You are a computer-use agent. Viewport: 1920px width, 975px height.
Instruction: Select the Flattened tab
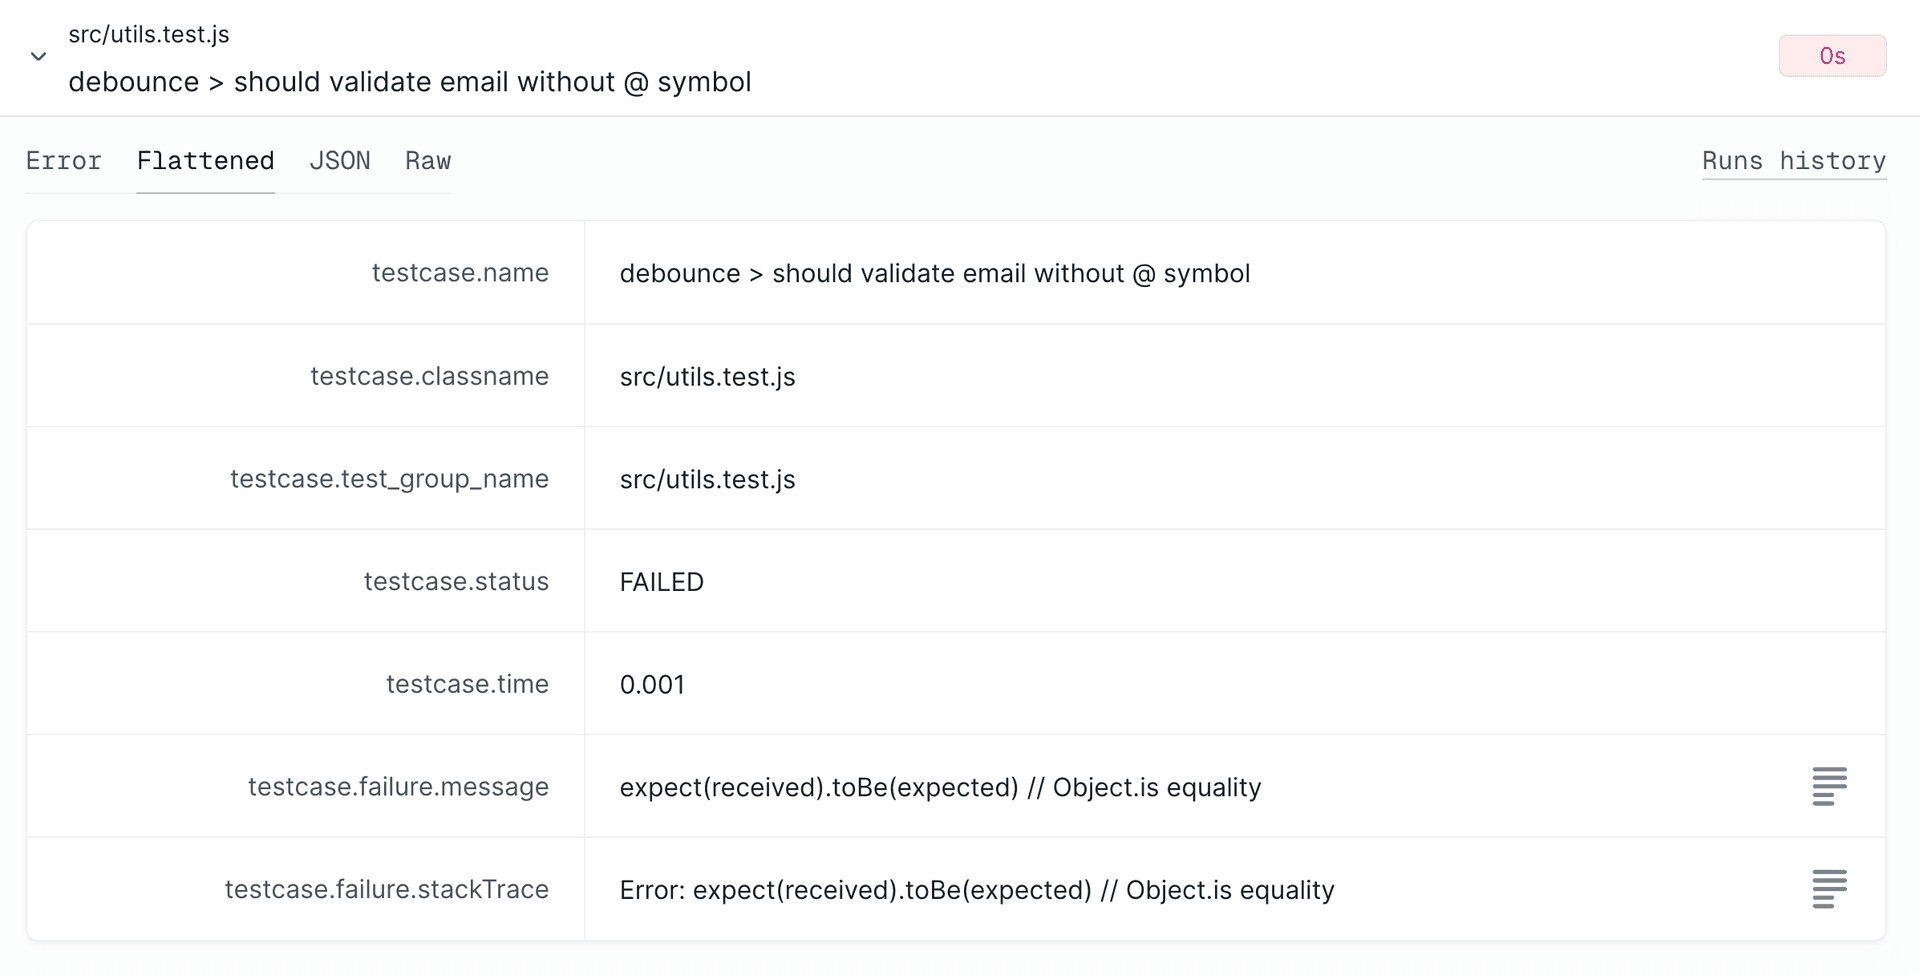tap(205, 160)
